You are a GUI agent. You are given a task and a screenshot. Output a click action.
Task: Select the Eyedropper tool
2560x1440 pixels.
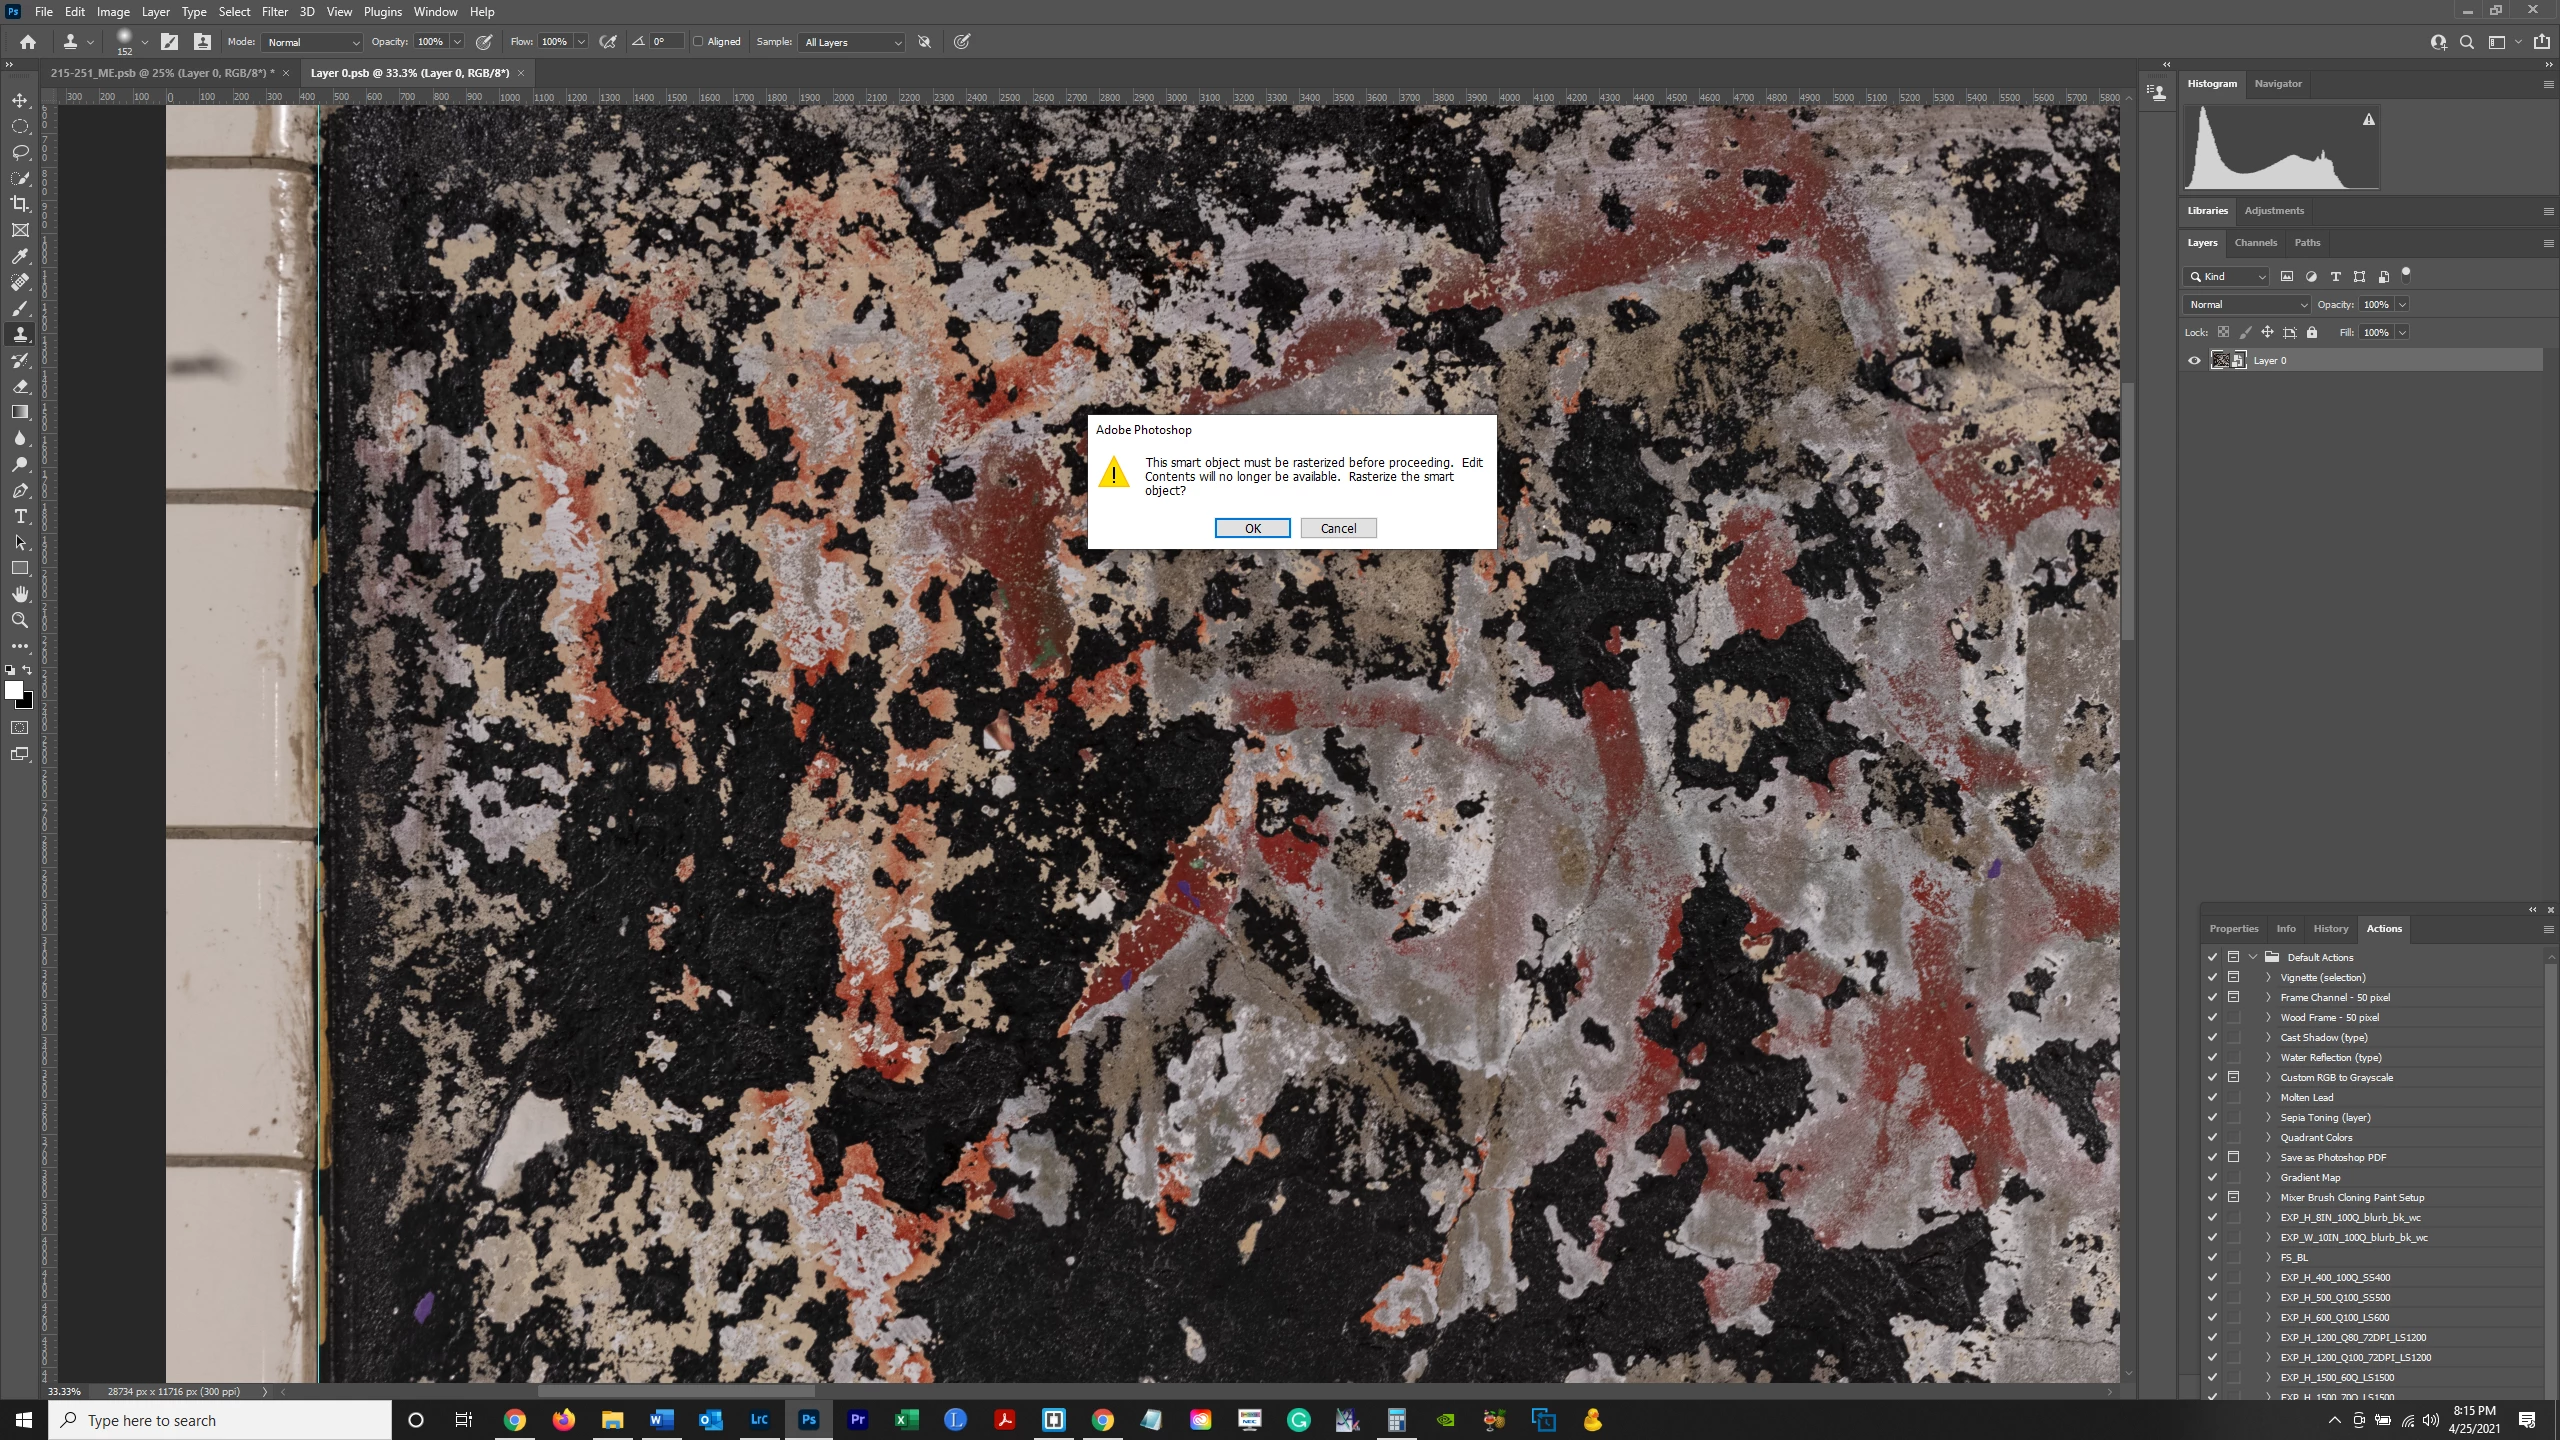[x=20, y=256]
